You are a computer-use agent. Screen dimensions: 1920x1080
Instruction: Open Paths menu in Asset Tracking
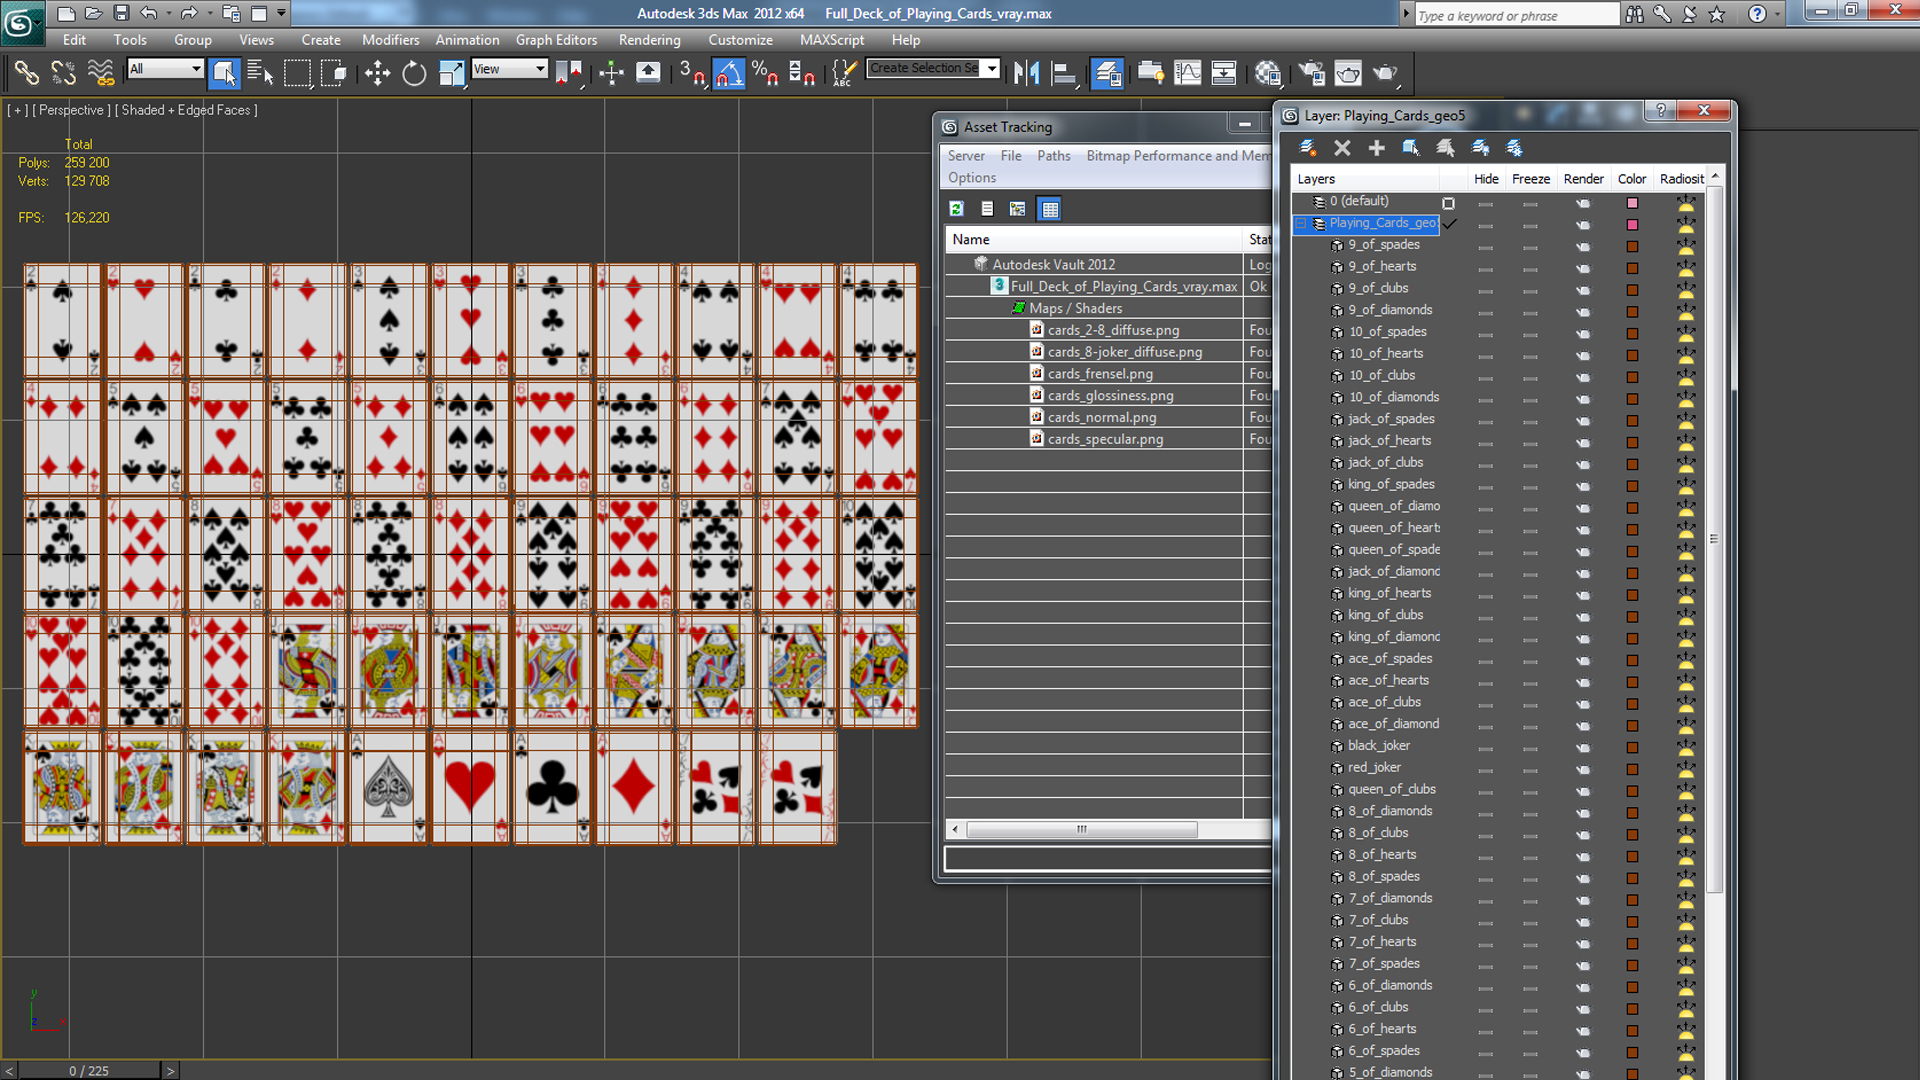[1053, 156]
